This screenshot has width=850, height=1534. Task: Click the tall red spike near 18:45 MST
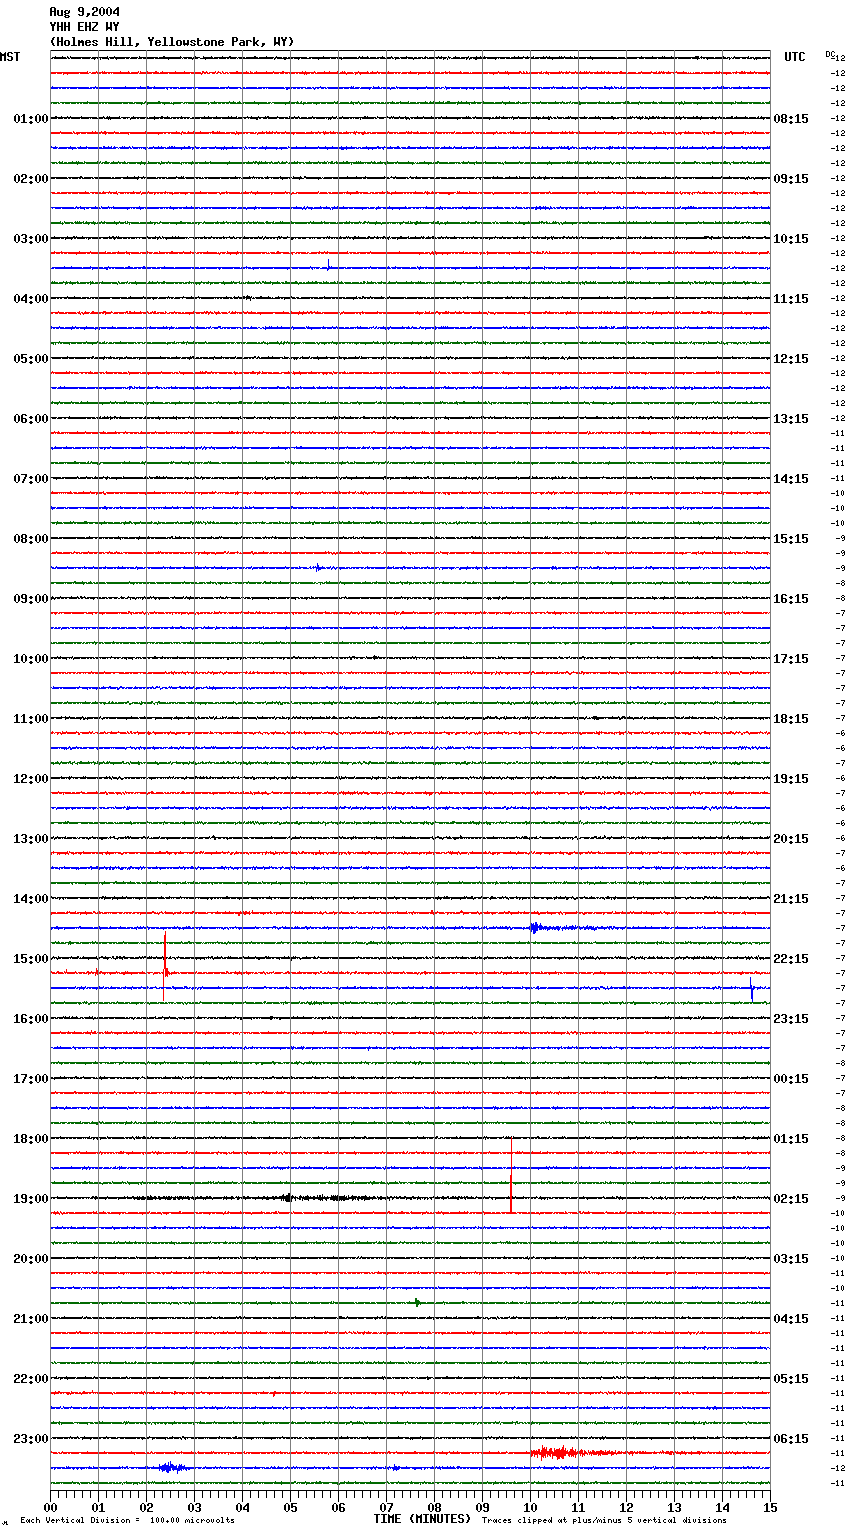click(511, 1176)
